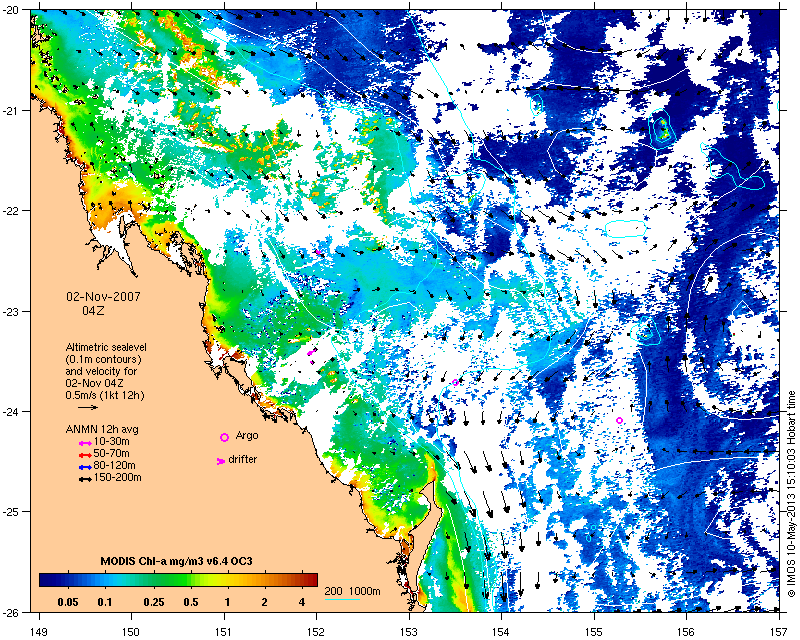Viewport: 800px width, 640px height.
Task: Click the magenta 10-30m legend arrow
Action: [85, 444]
